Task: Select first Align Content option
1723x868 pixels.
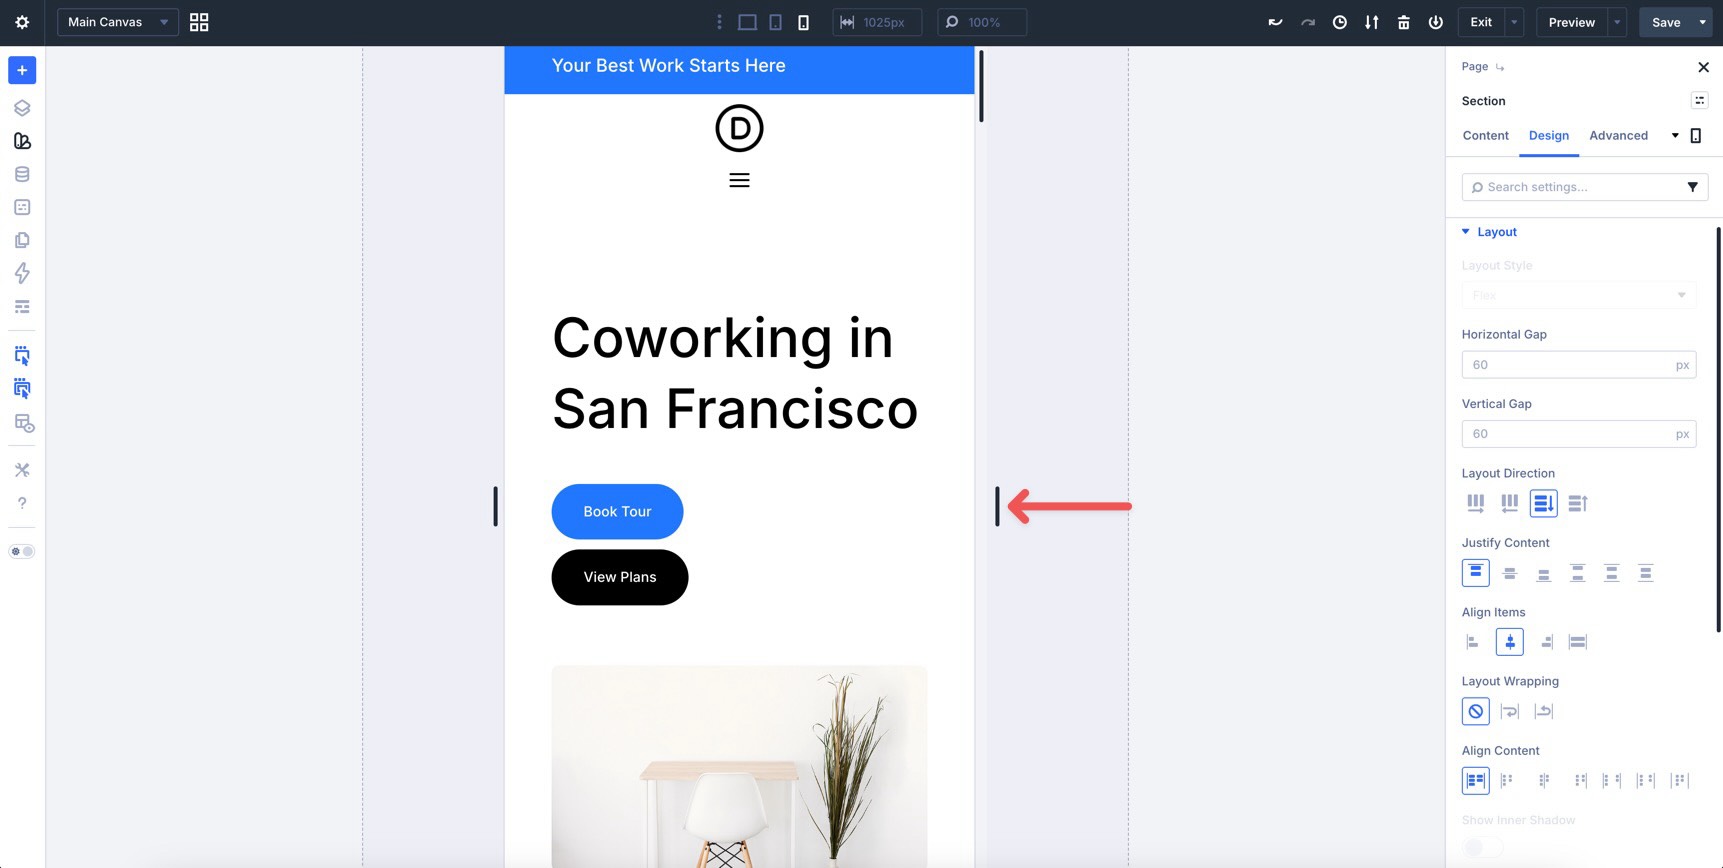Action: (1475, 780)
